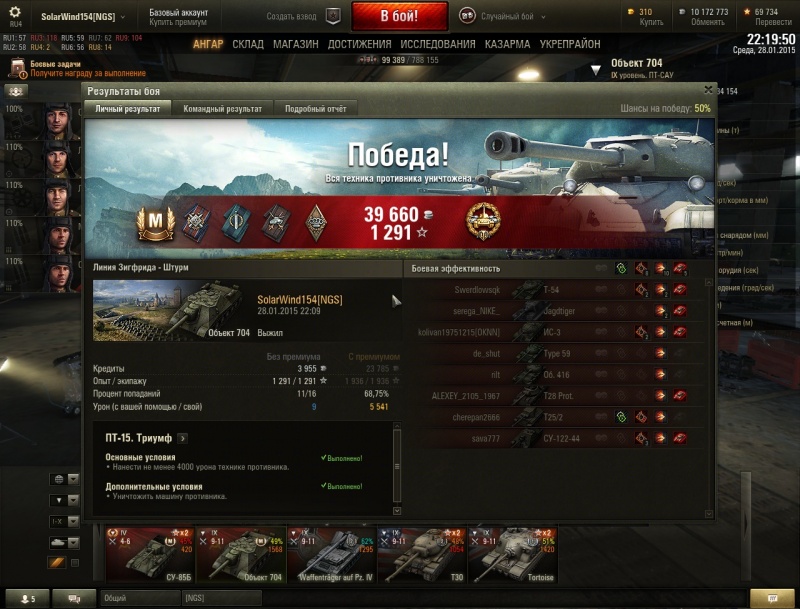
Task: Click the platoon emblem beside Создать взвод
Action: 333,16
